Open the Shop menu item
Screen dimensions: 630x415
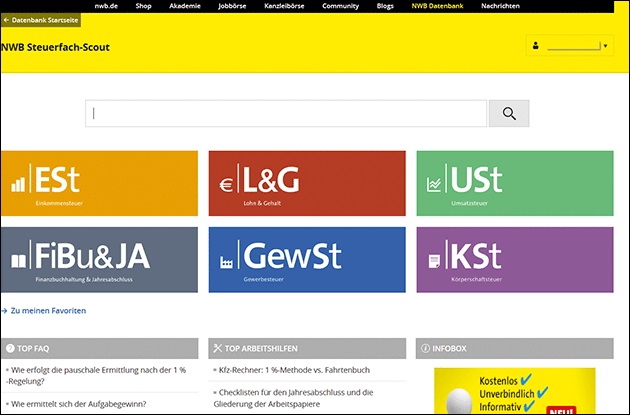coord(143,5)
